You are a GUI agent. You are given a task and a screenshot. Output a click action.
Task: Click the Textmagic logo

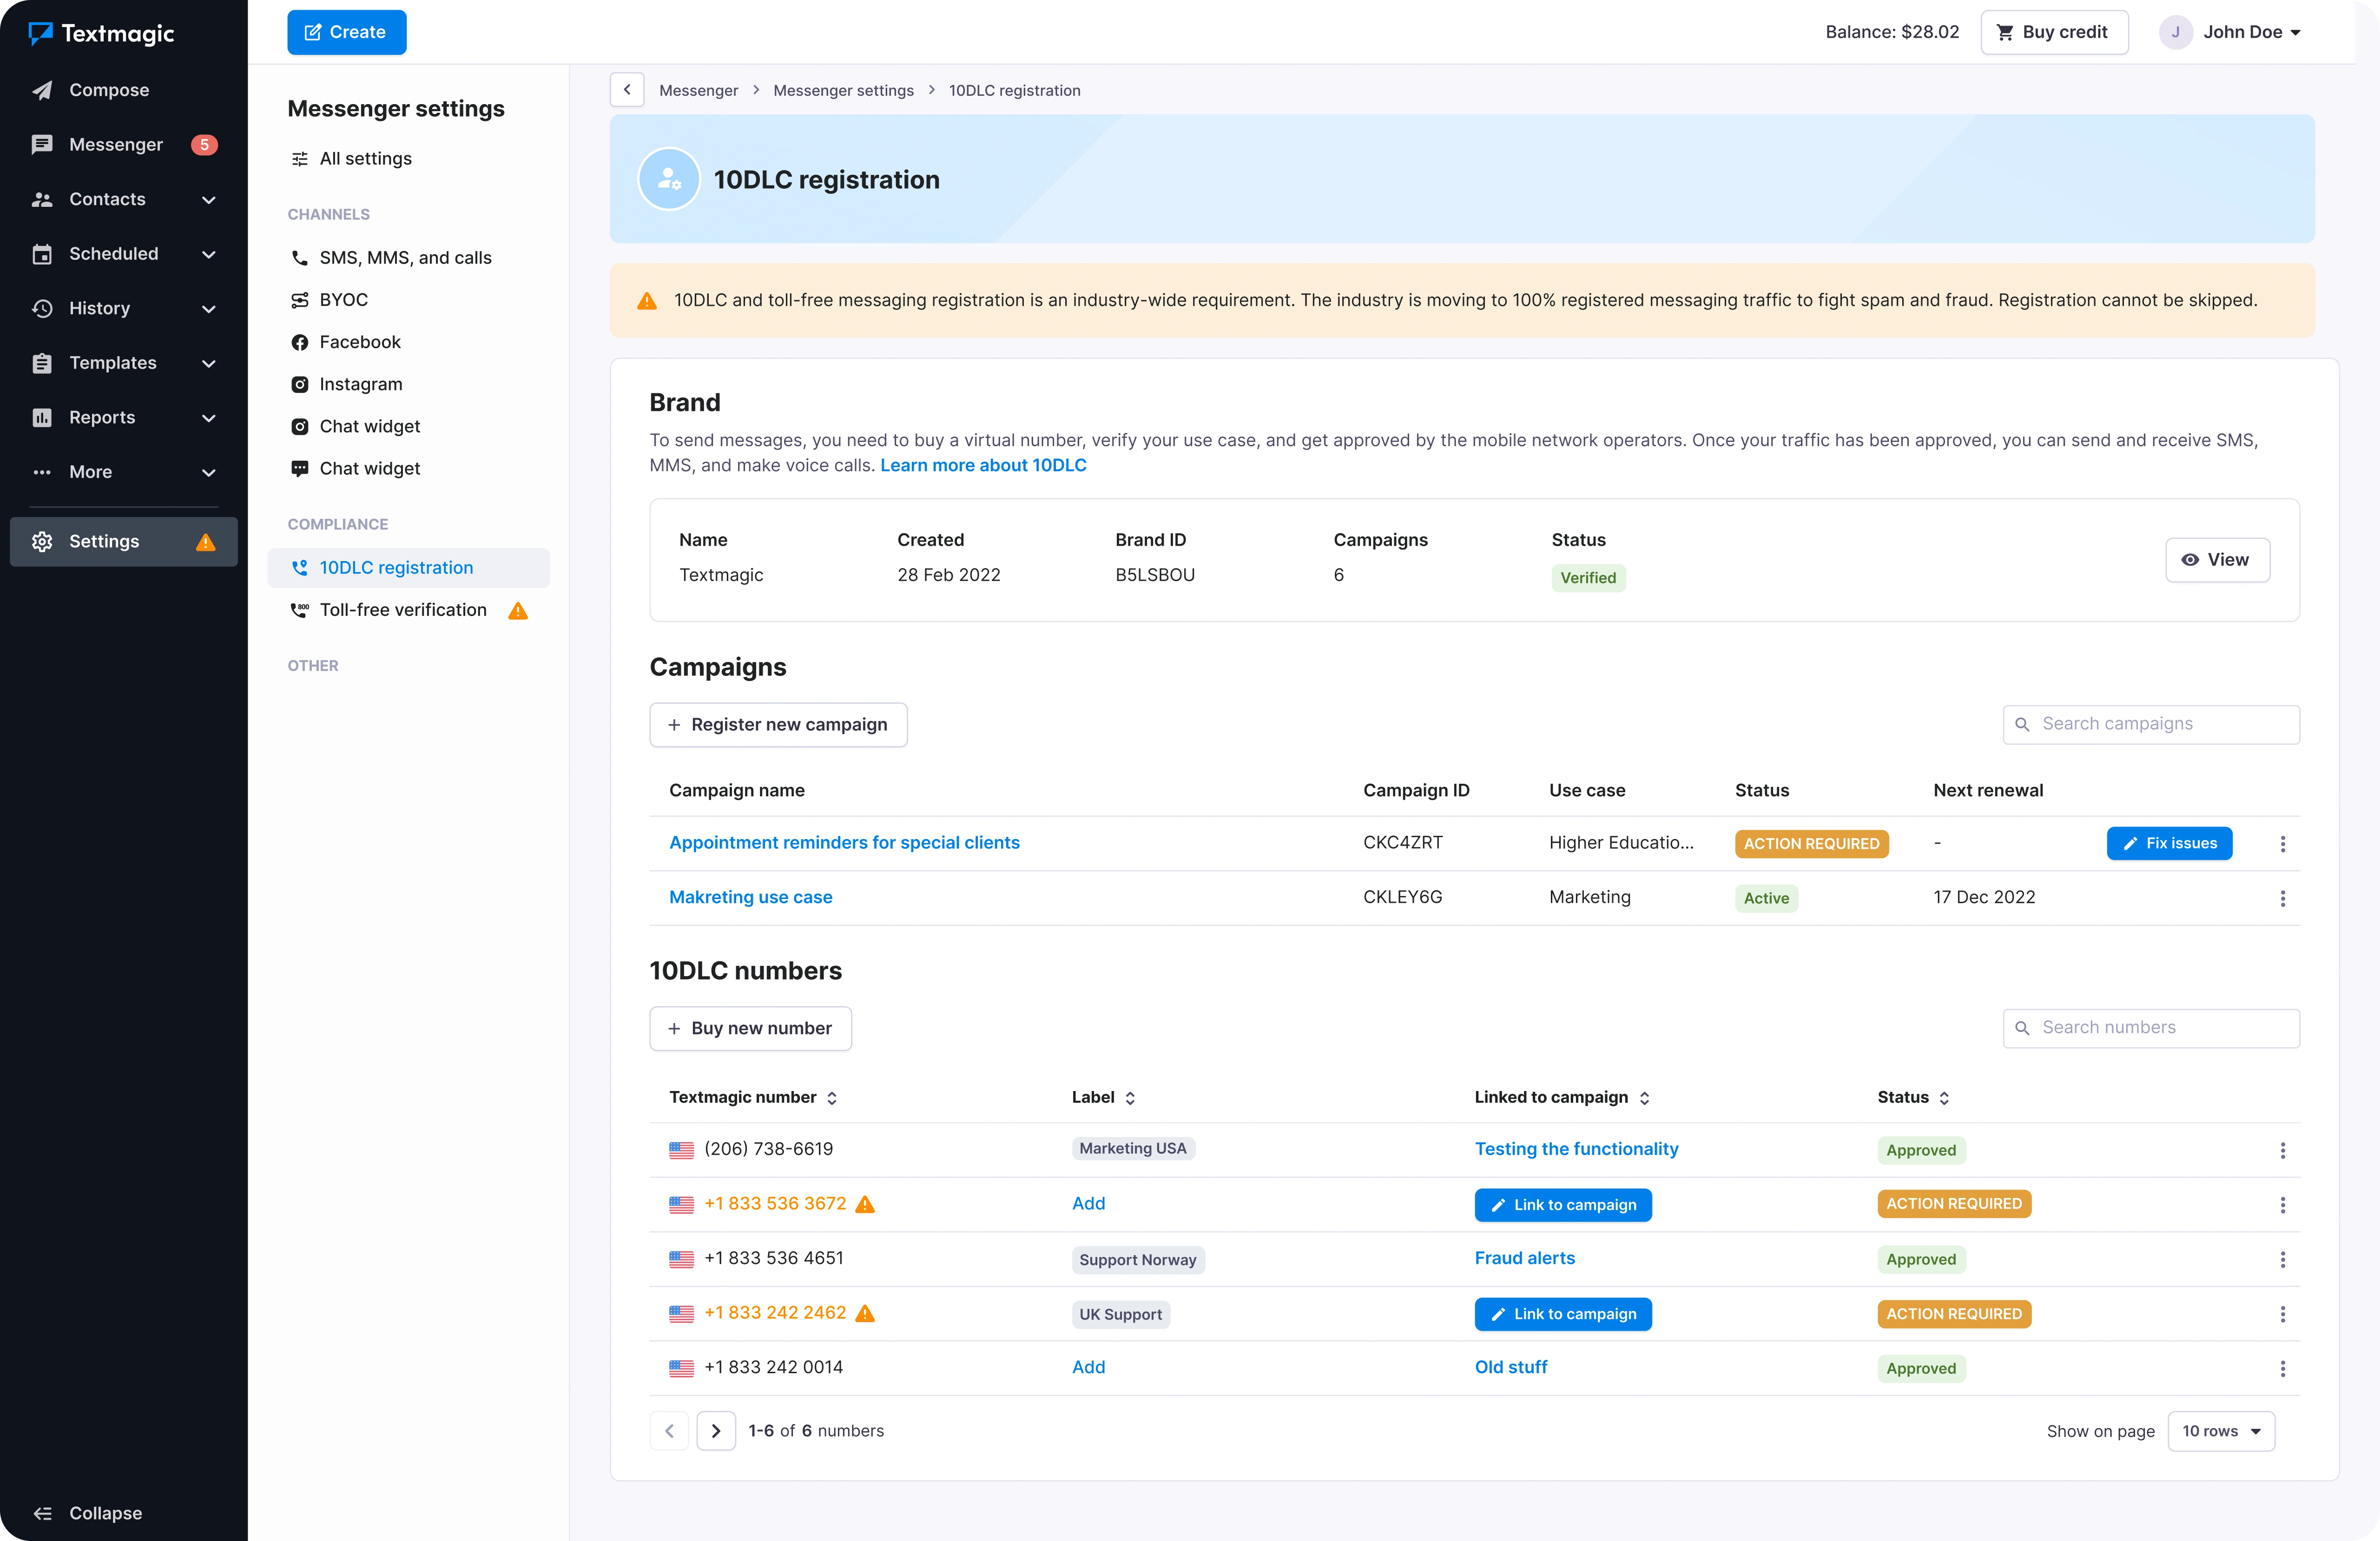click(101, 33)
